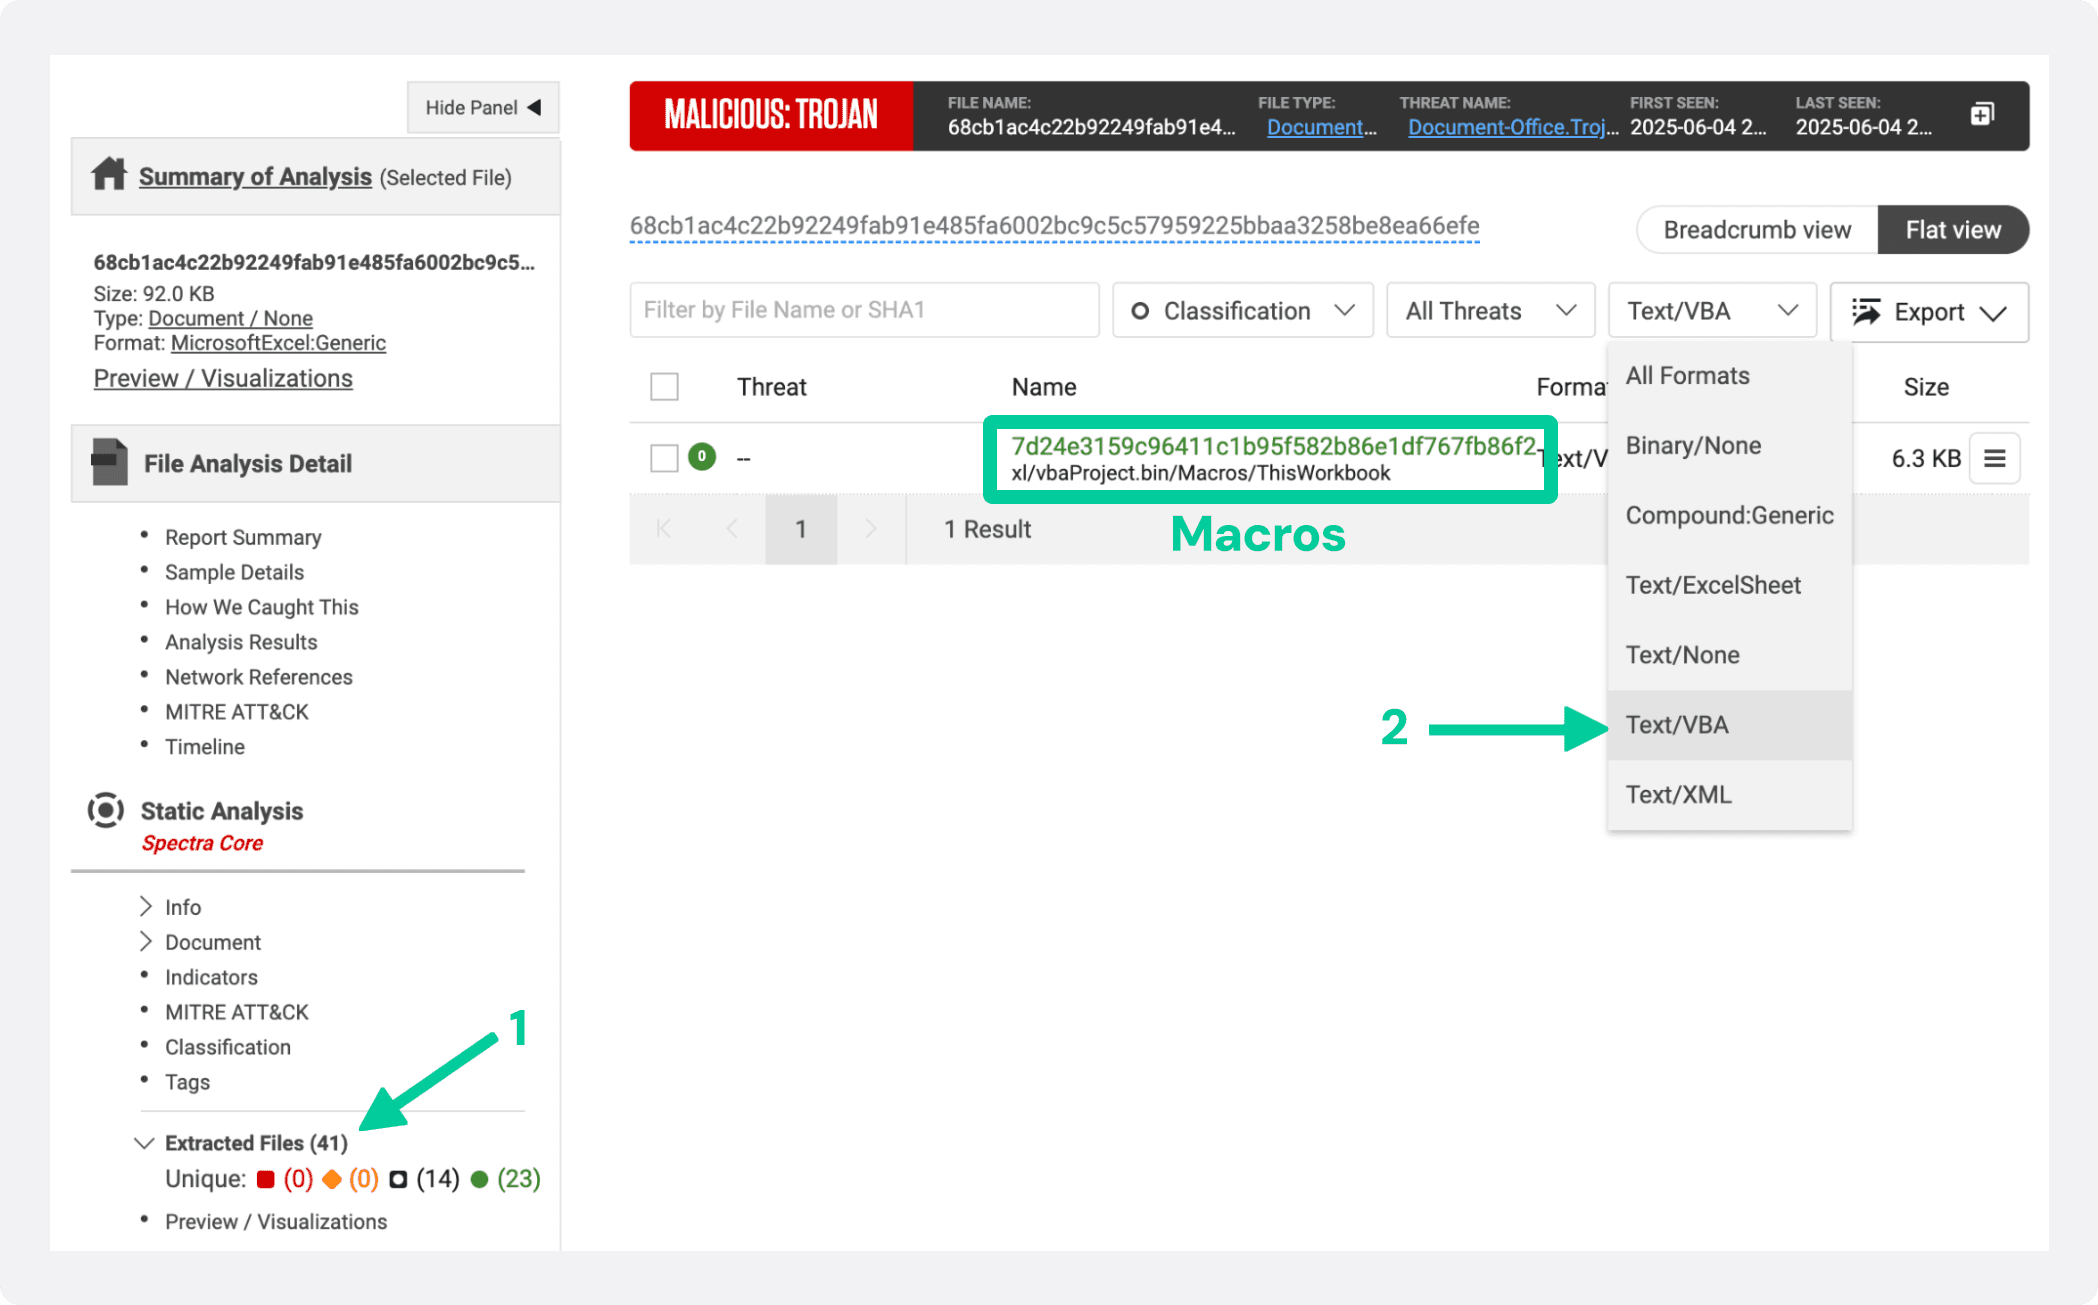Image resolution: width=2098 pixels, height=1305 pixels.
Task: Click the copy icon in the header bar
Action: (x=1982, y=114)
